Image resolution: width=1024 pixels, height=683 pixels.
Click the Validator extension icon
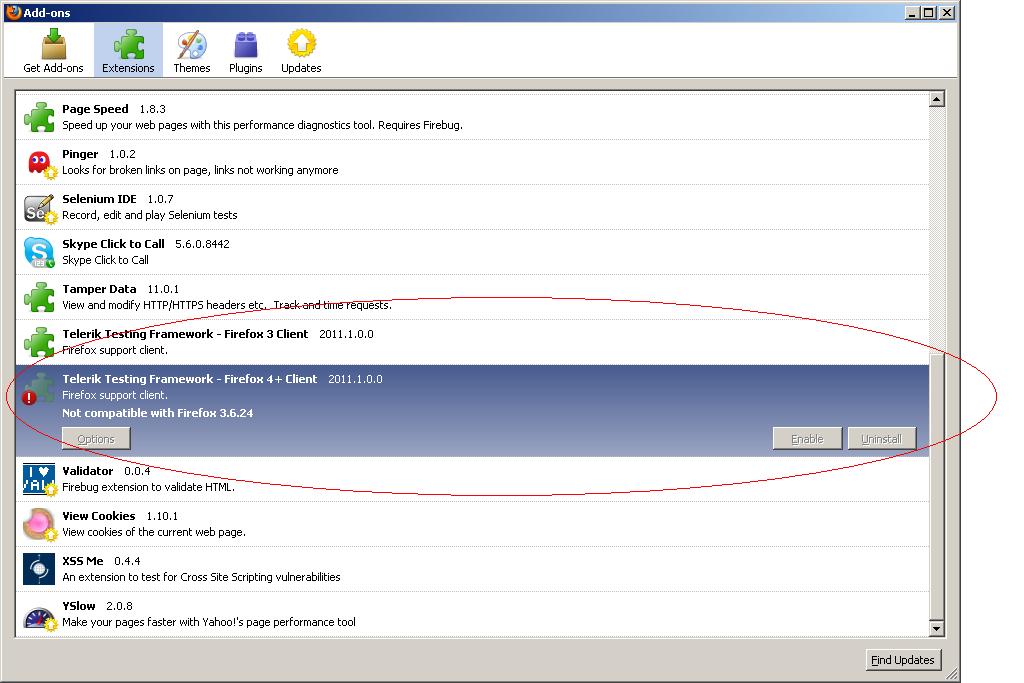click(39, 479)
